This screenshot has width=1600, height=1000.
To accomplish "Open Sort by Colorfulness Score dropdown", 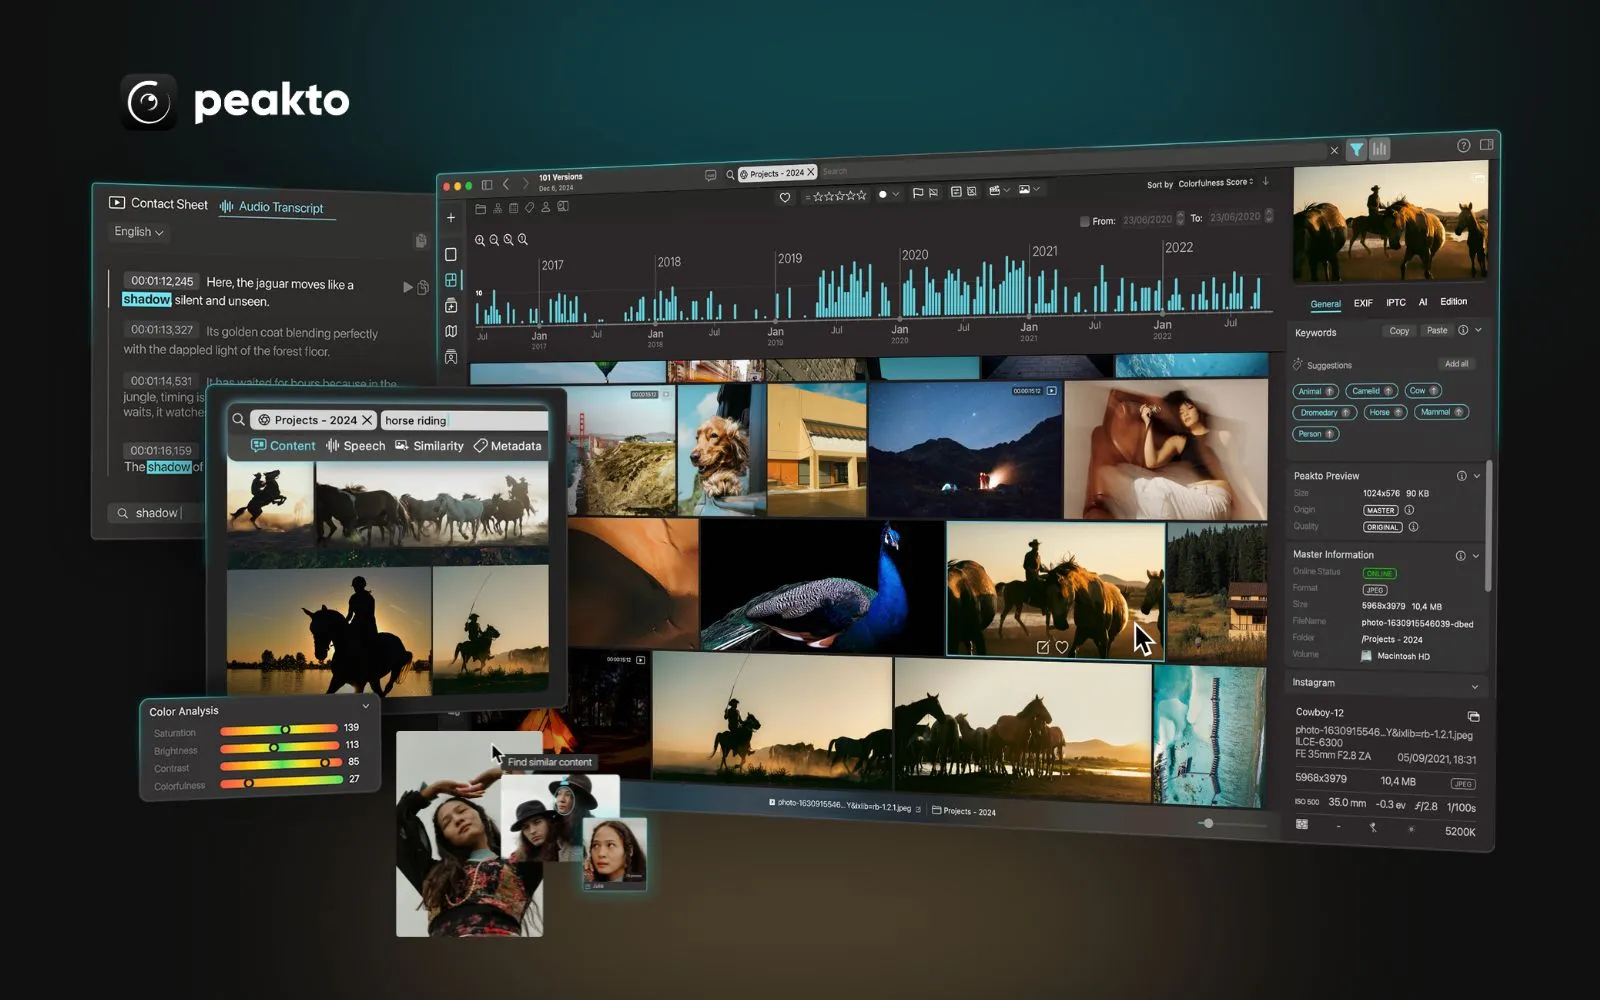I will click(1215, 183).
